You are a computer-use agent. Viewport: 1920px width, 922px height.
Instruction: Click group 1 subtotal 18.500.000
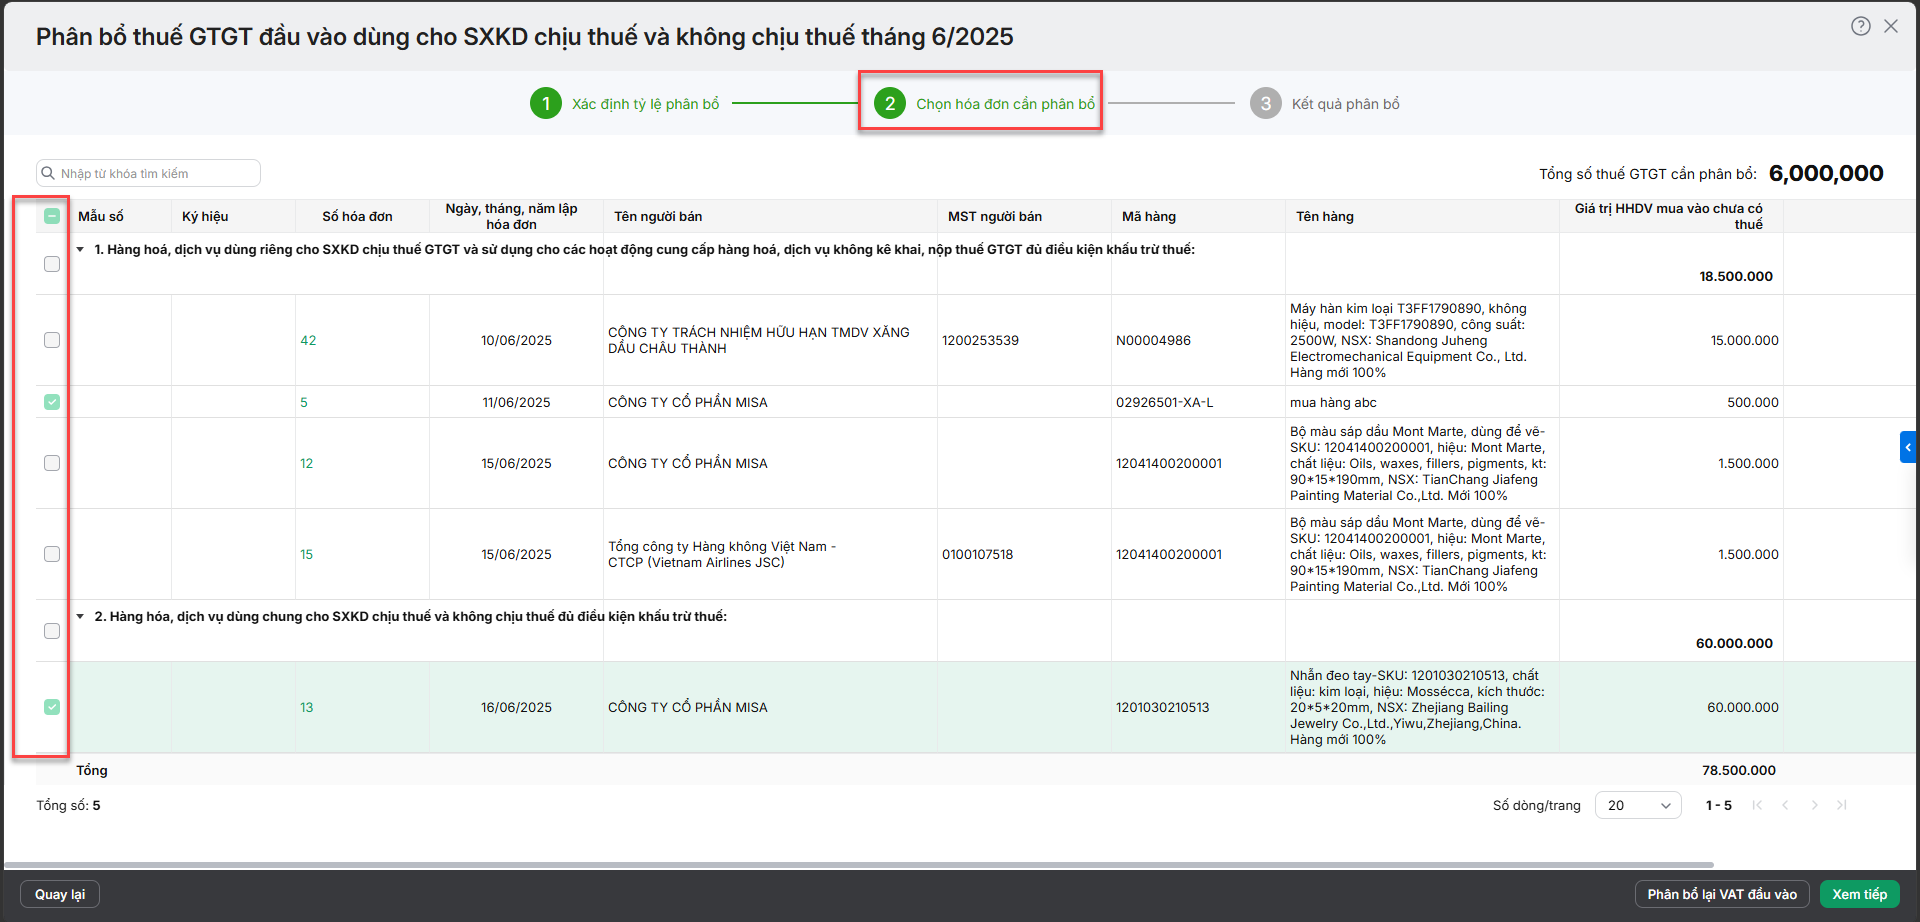(x=1736, y=276)
